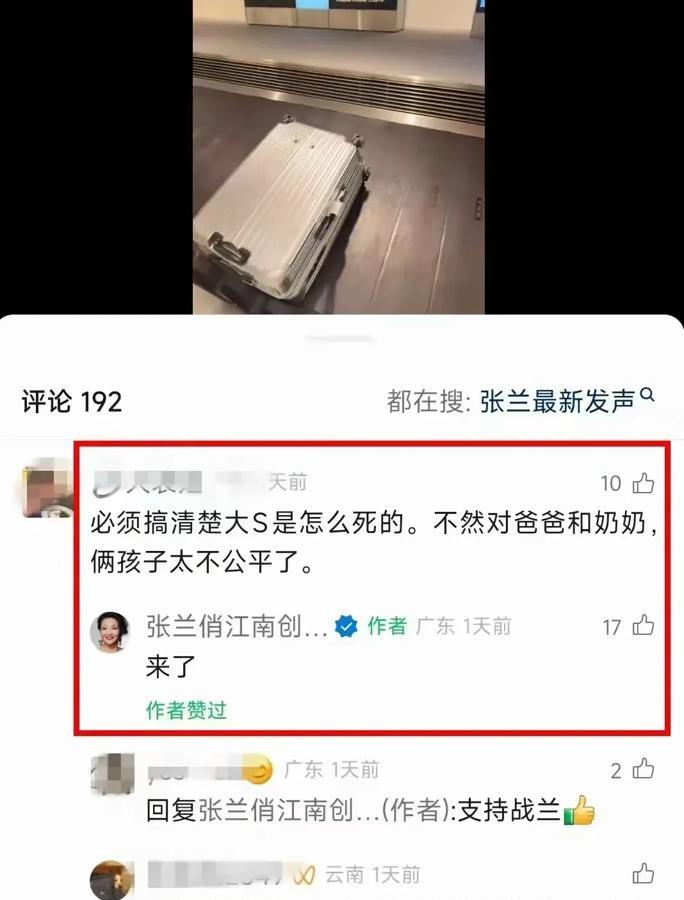
Task: Reply to the author's 来了 comment
Action: 170,667
